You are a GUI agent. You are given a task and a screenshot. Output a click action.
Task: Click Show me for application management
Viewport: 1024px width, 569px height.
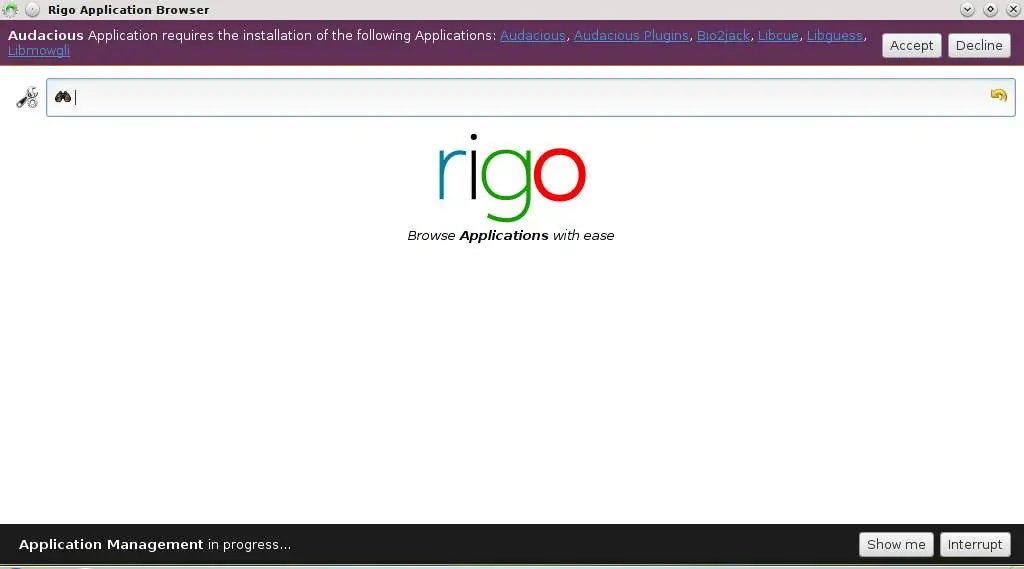coord(896,545)
